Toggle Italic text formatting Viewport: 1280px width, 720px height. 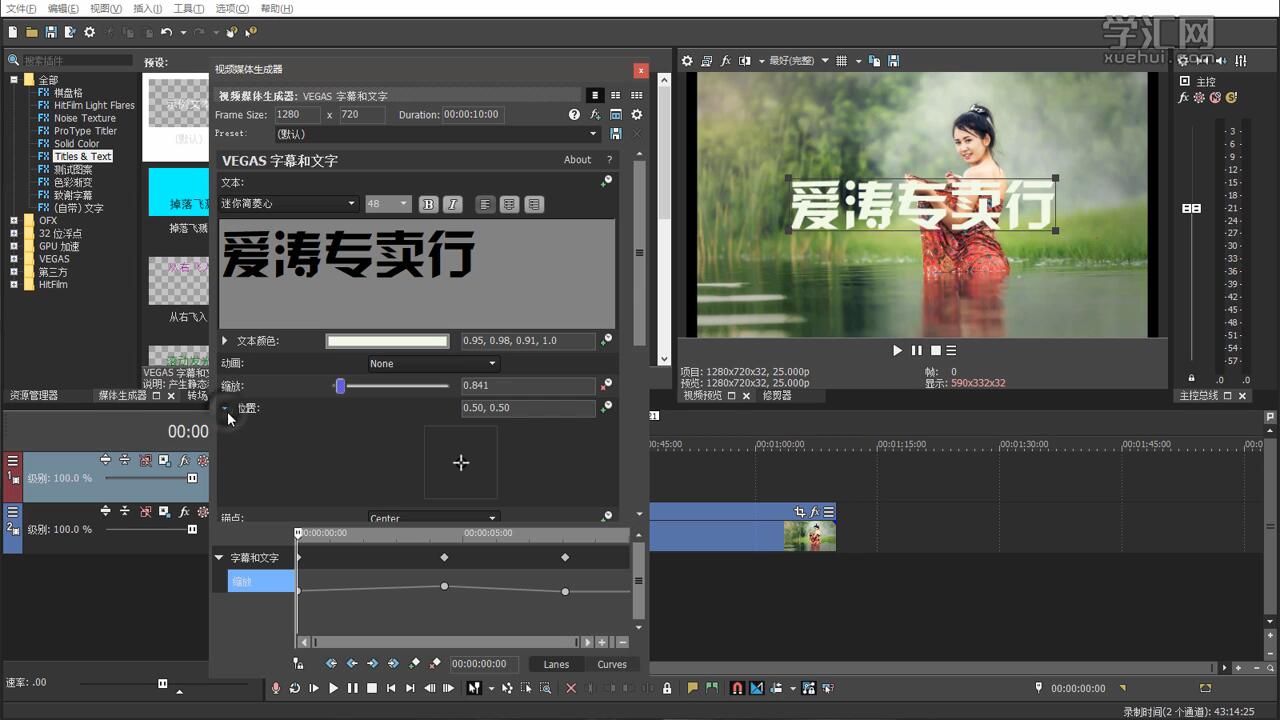click(452, 204)
